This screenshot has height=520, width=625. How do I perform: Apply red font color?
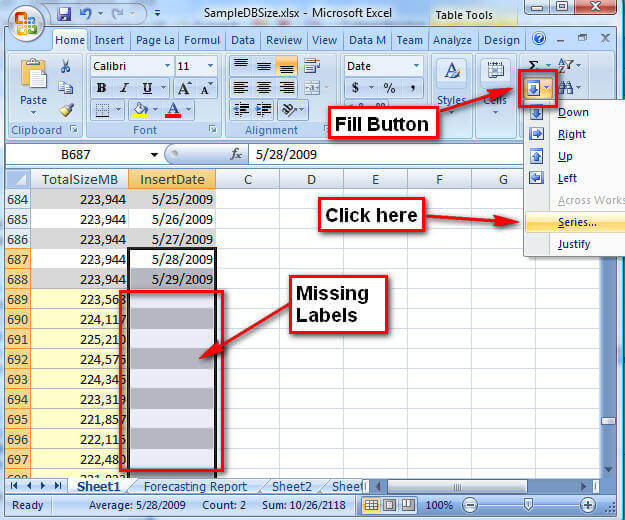(173, 110)
